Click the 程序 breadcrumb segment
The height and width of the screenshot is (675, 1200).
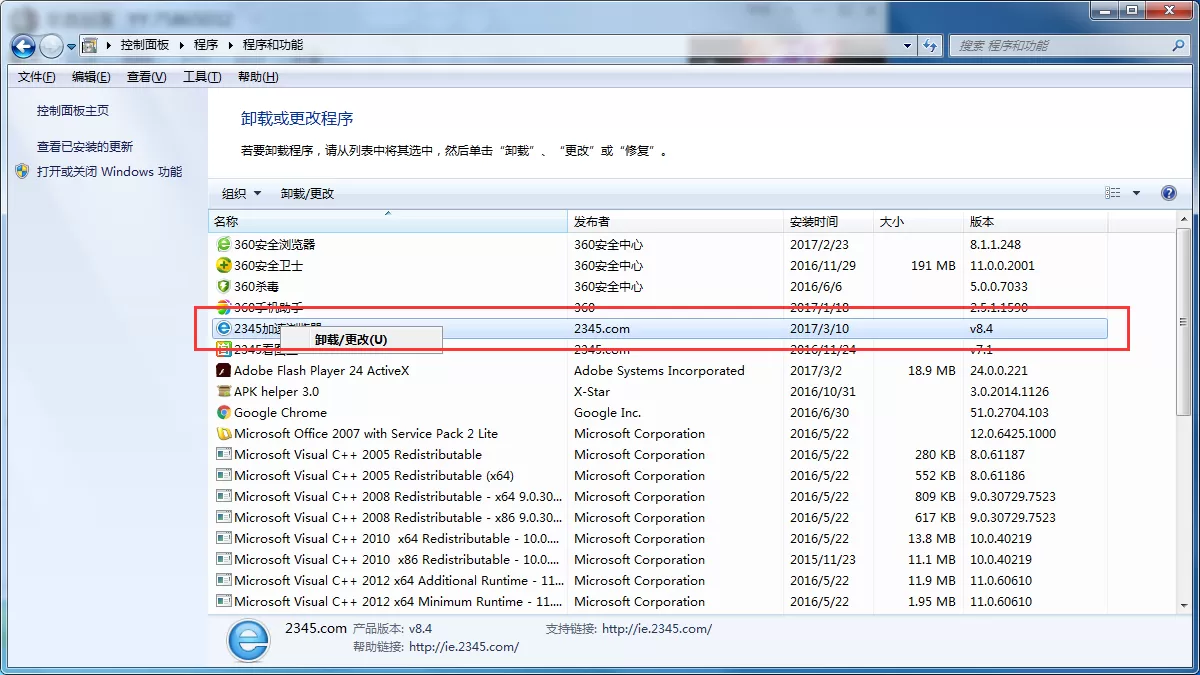[206, 45]
